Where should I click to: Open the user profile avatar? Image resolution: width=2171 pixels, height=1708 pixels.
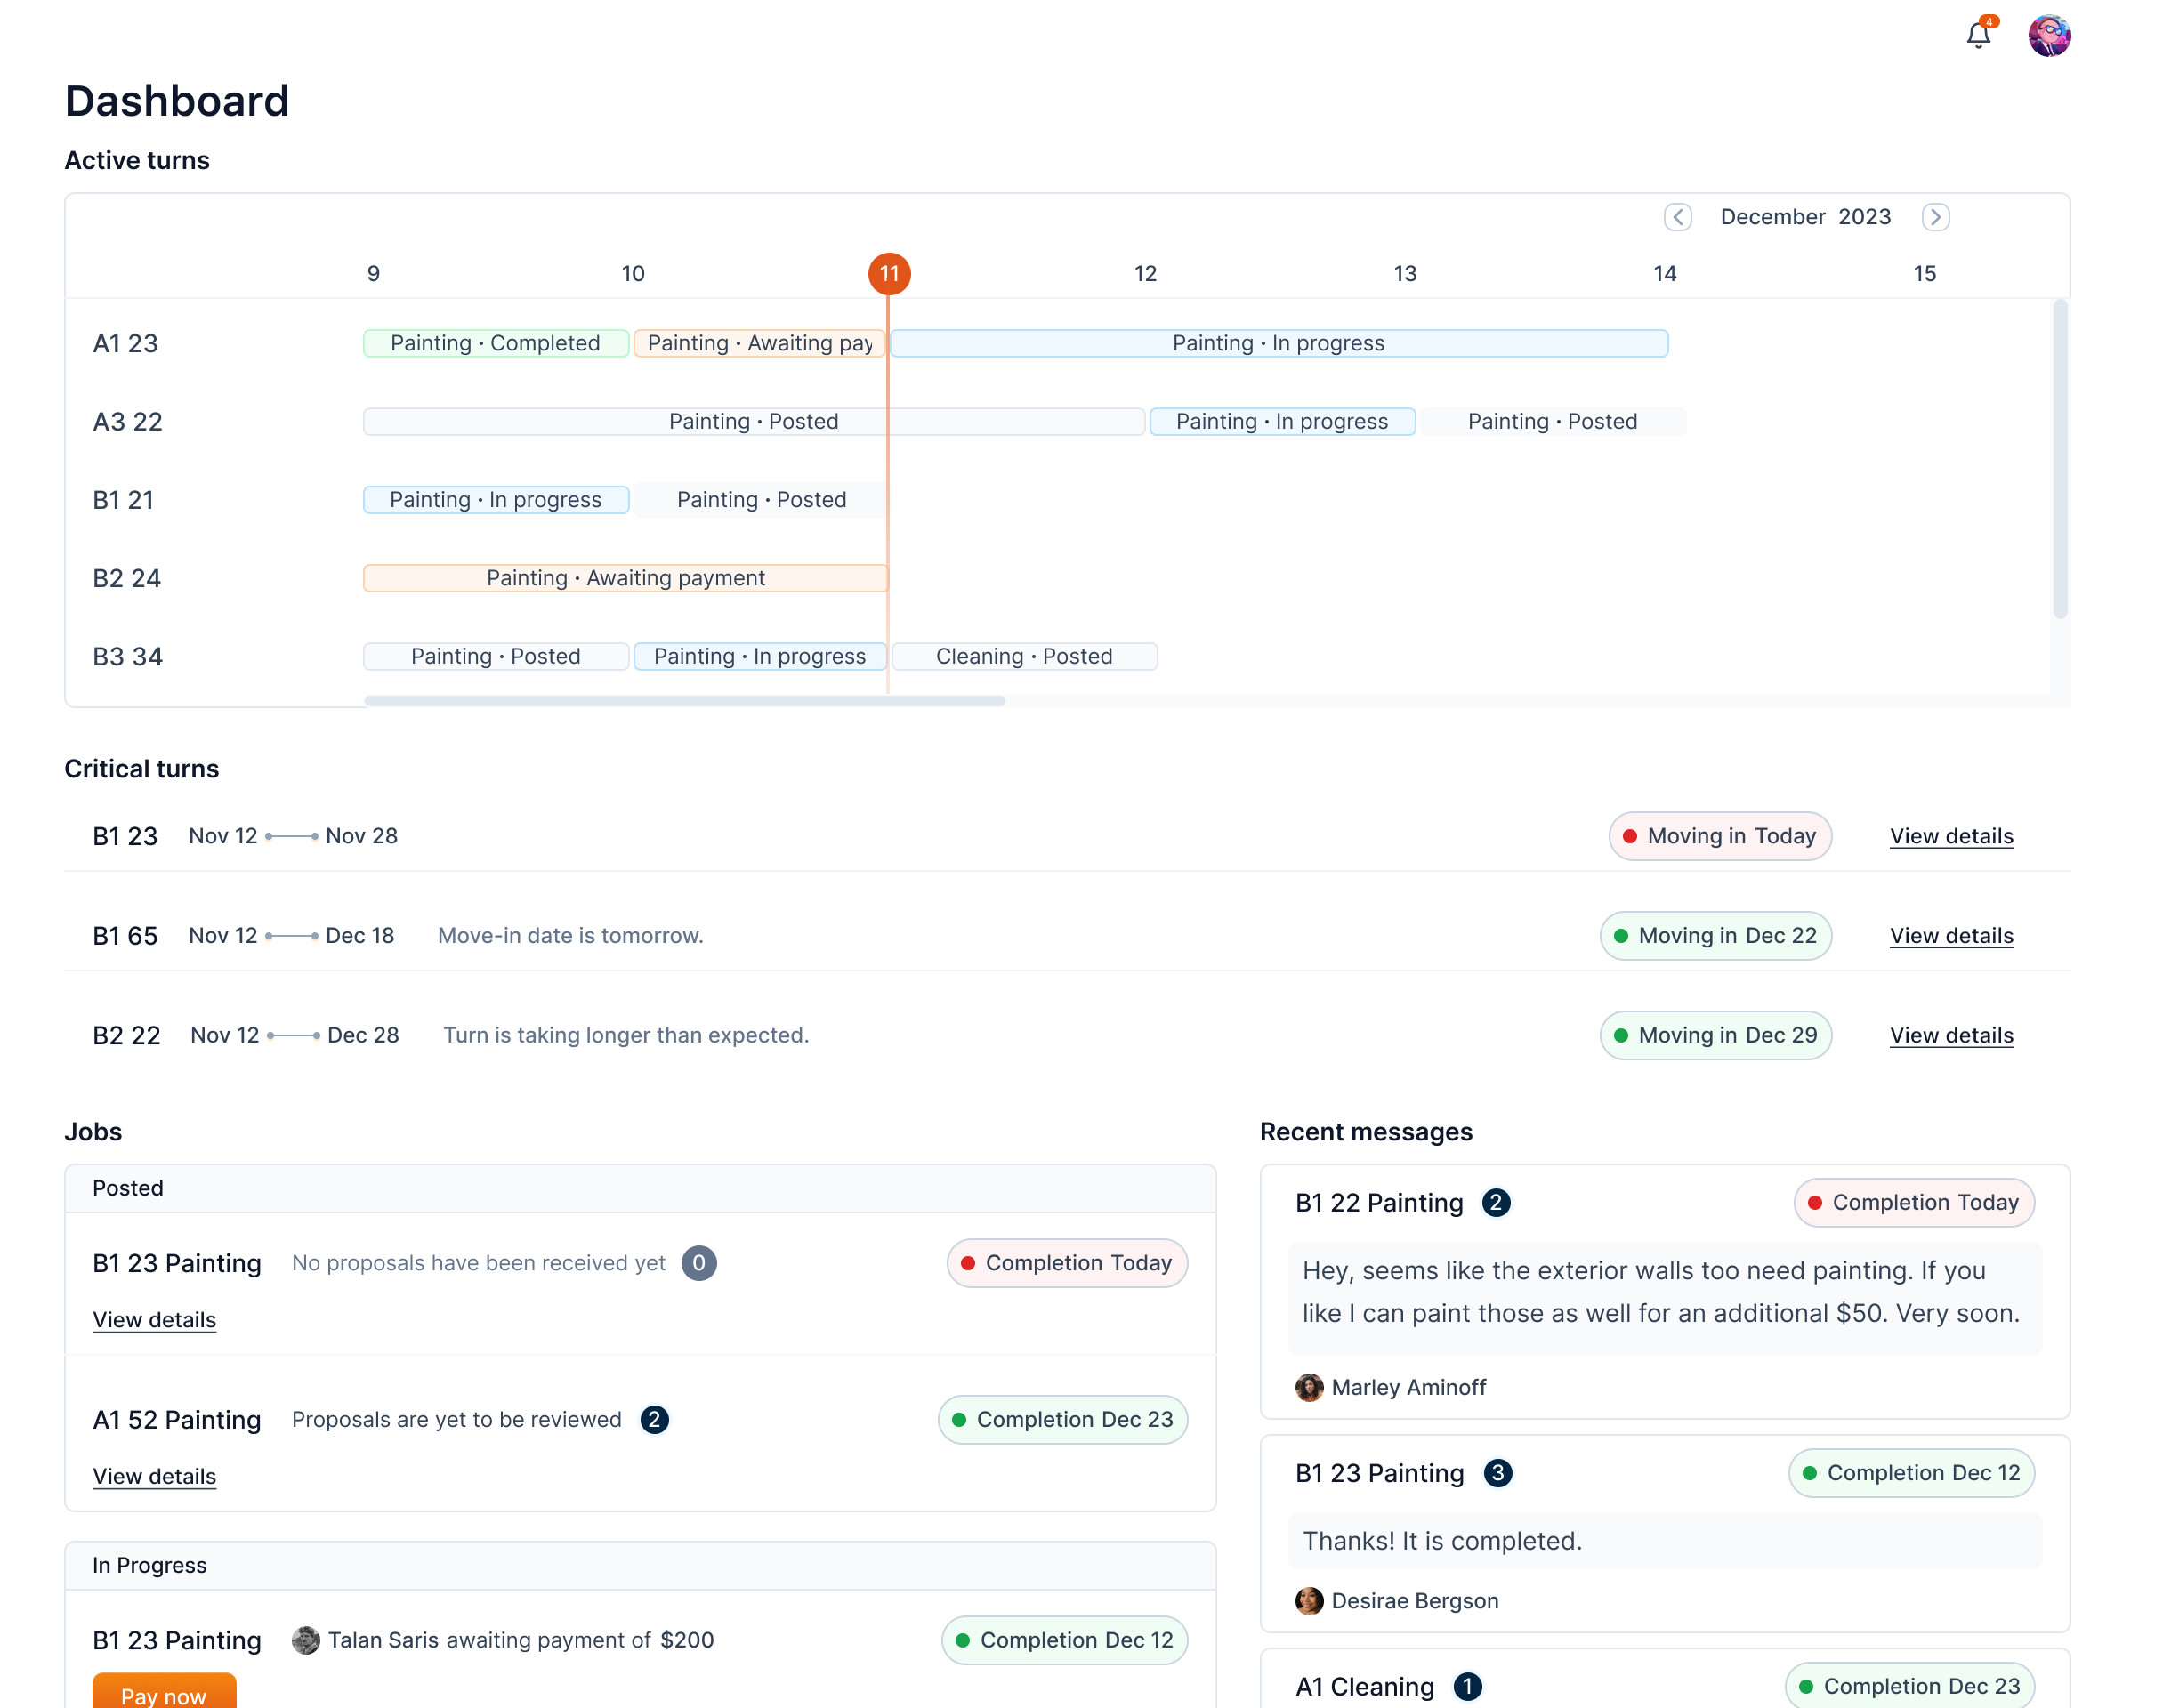pos(2048,36)
